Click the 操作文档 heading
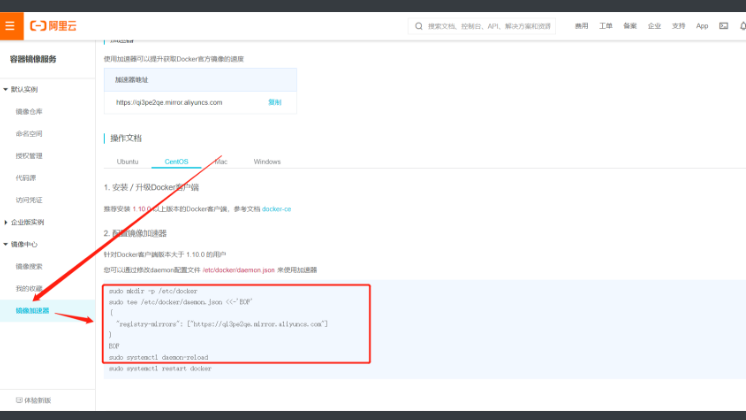746x420 pixels. point(126,138)
